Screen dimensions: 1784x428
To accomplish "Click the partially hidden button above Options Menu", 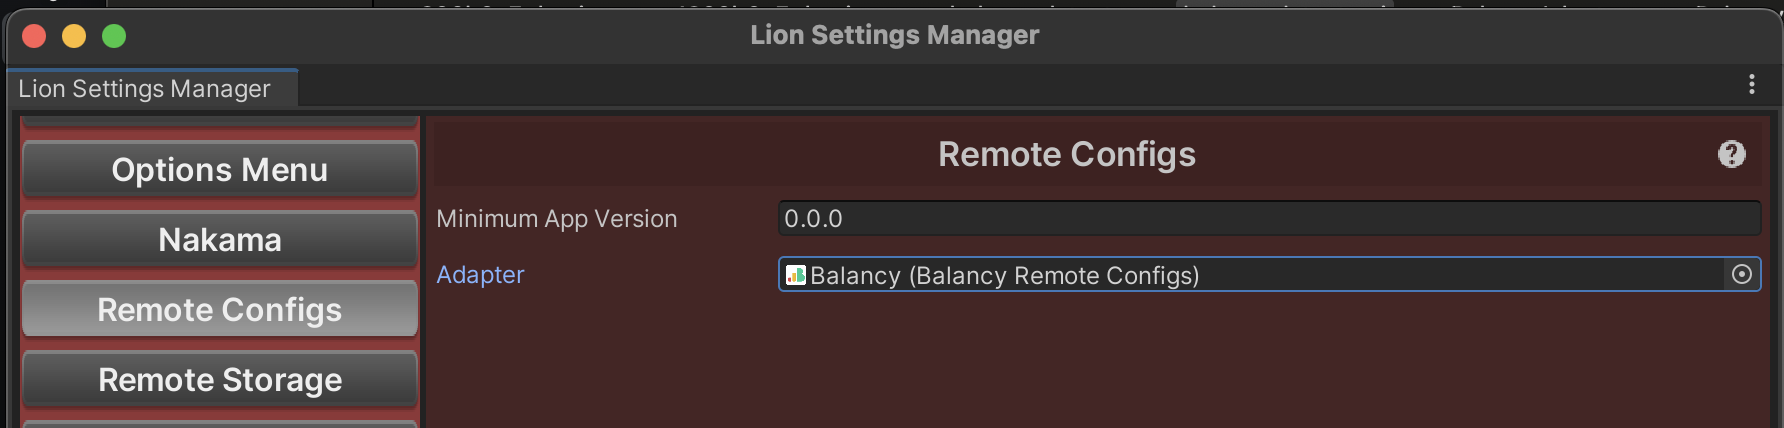I will point(219,122).
